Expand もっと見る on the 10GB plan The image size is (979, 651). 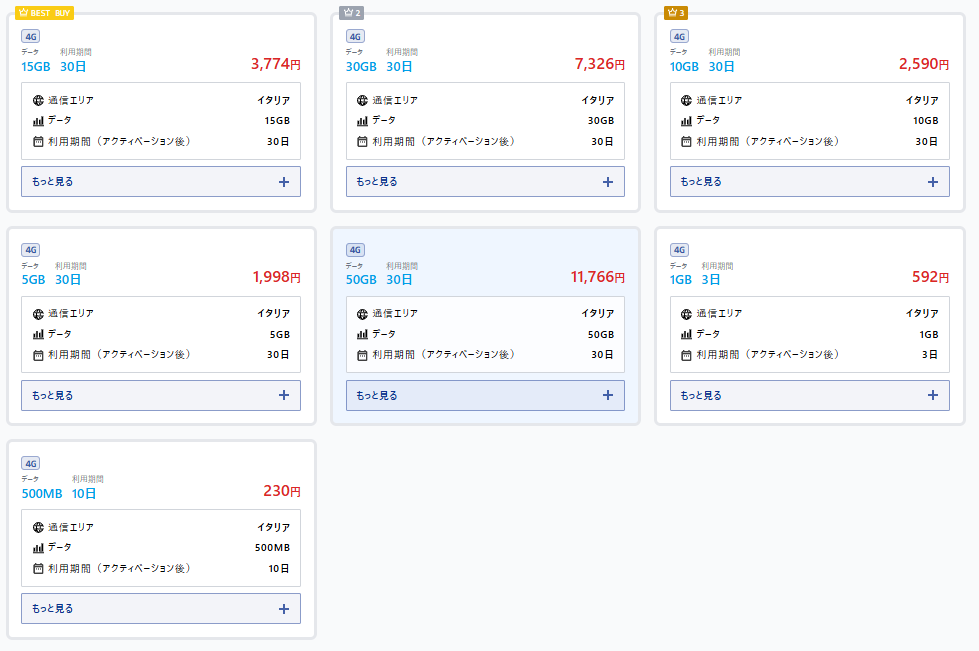pos(809,182)
